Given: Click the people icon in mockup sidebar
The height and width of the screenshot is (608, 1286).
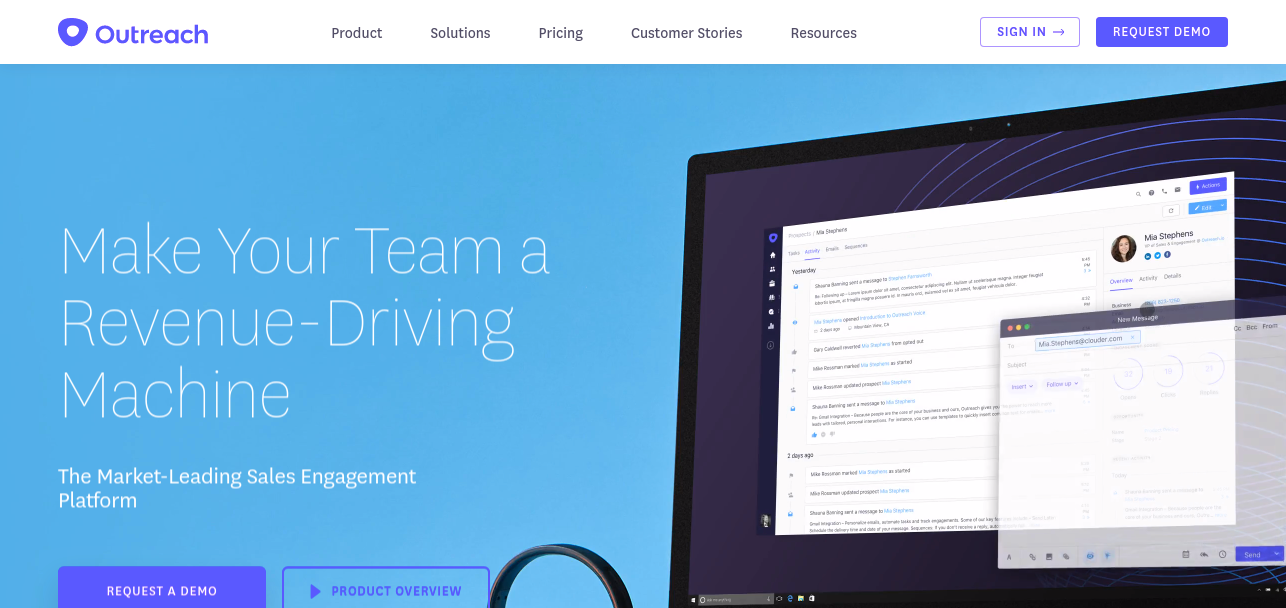Looking at the screenshot, I should click(773, 269).
